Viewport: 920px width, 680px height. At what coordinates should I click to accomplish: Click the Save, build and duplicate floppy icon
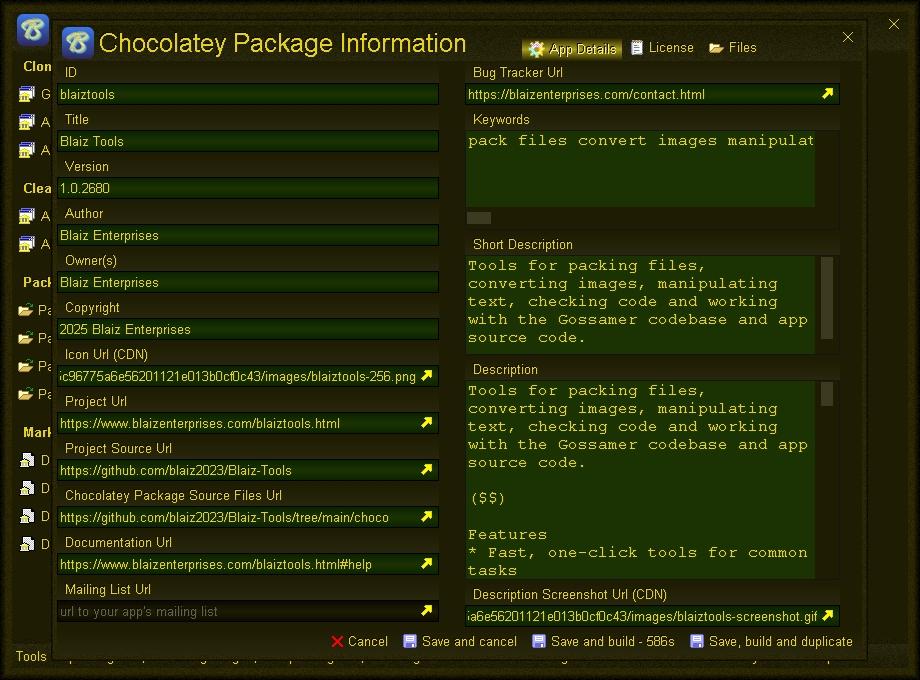(696, 641)
